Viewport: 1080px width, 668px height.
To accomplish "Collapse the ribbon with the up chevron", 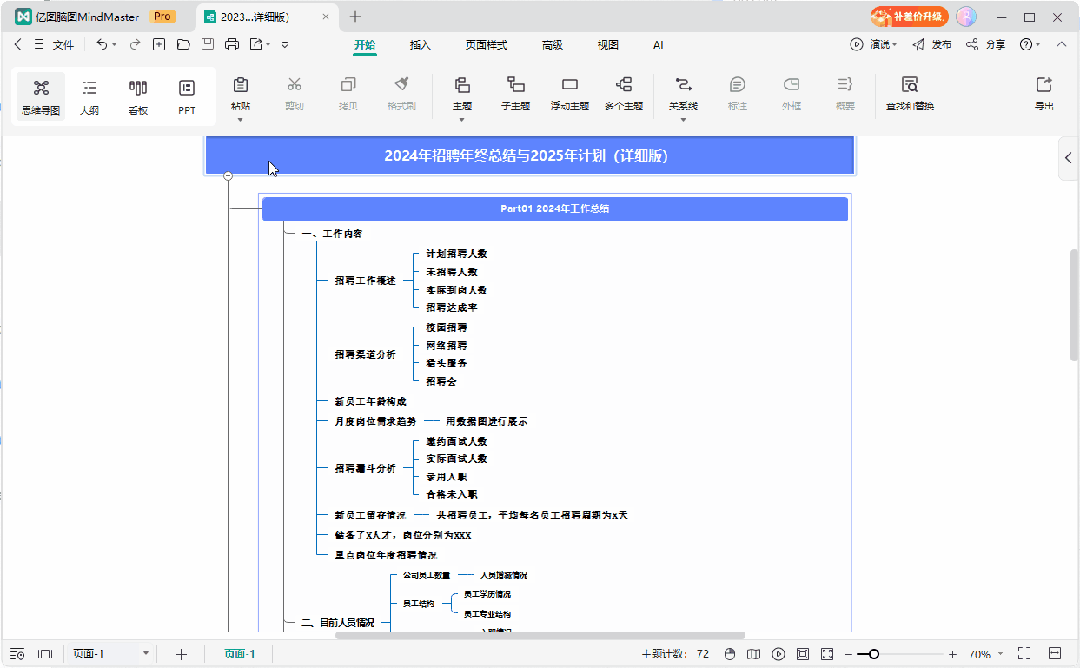I will [x=1061, y=45].
